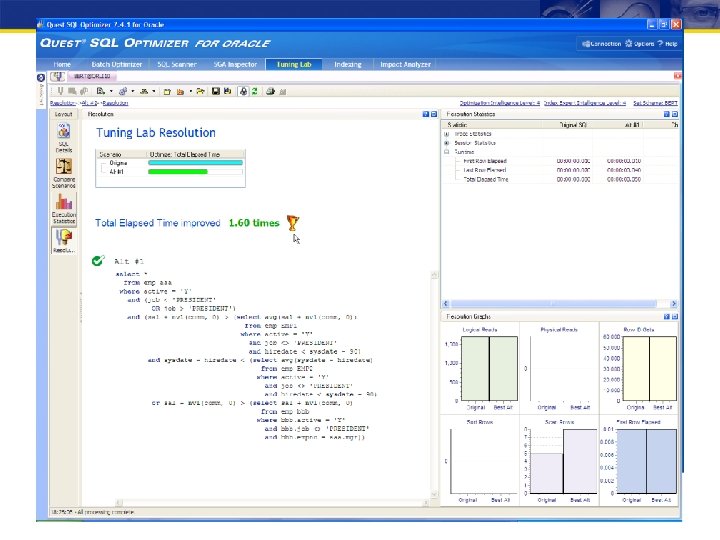
Task: Click the new folder toolbar icon
Action: [167, 92]
